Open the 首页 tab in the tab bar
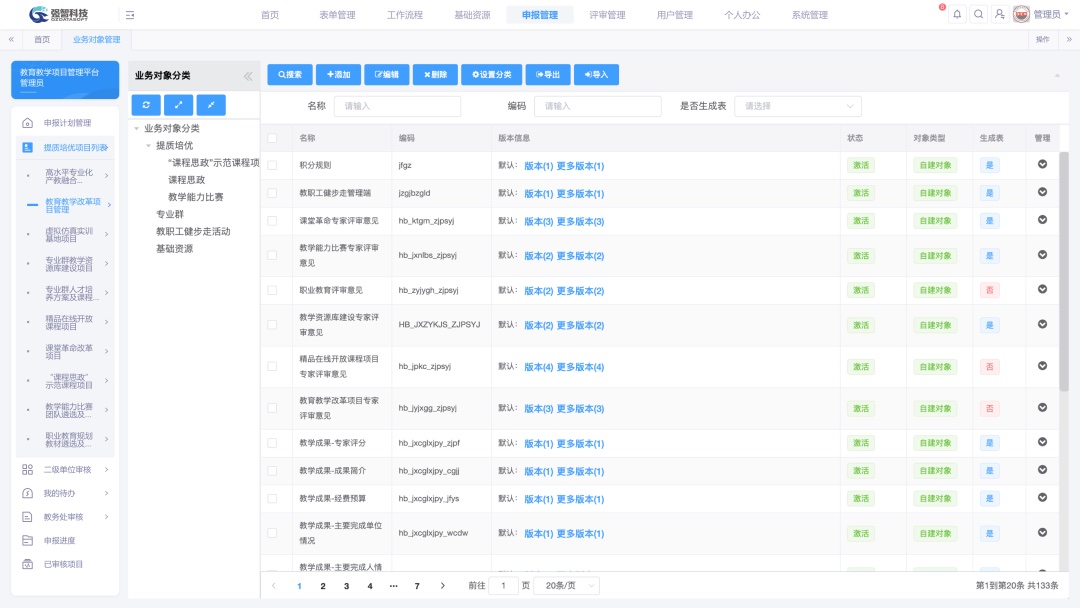 tap(42, 40)
